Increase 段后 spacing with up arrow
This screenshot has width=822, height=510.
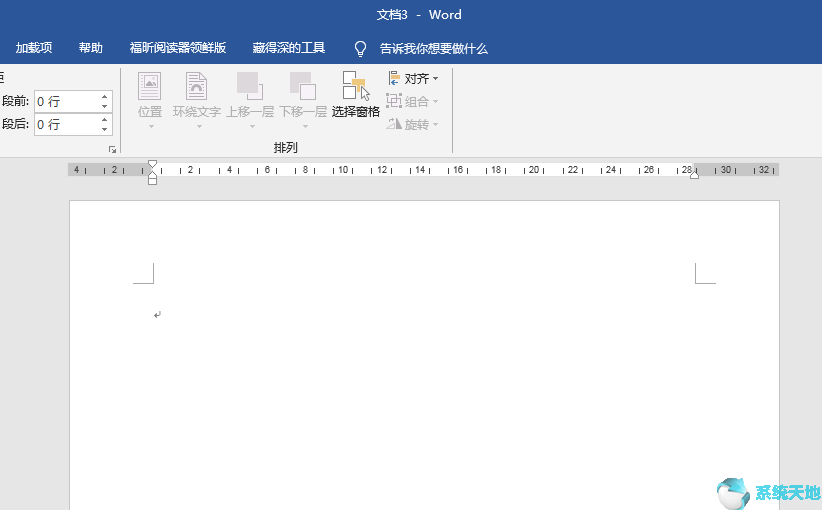(x=105, y=120)
